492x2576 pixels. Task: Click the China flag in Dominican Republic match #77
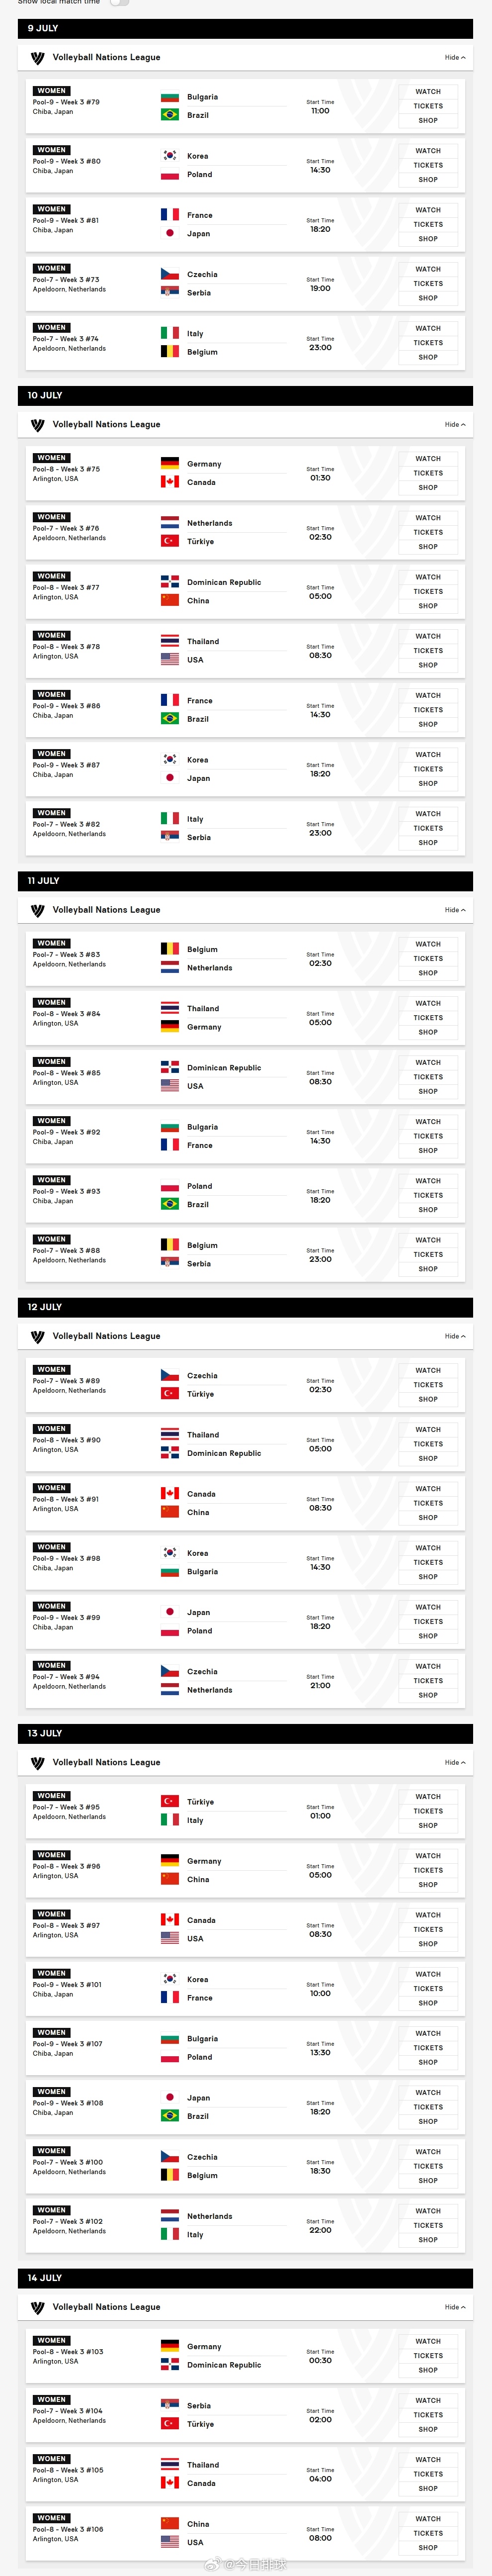click(x=170, y=600)
